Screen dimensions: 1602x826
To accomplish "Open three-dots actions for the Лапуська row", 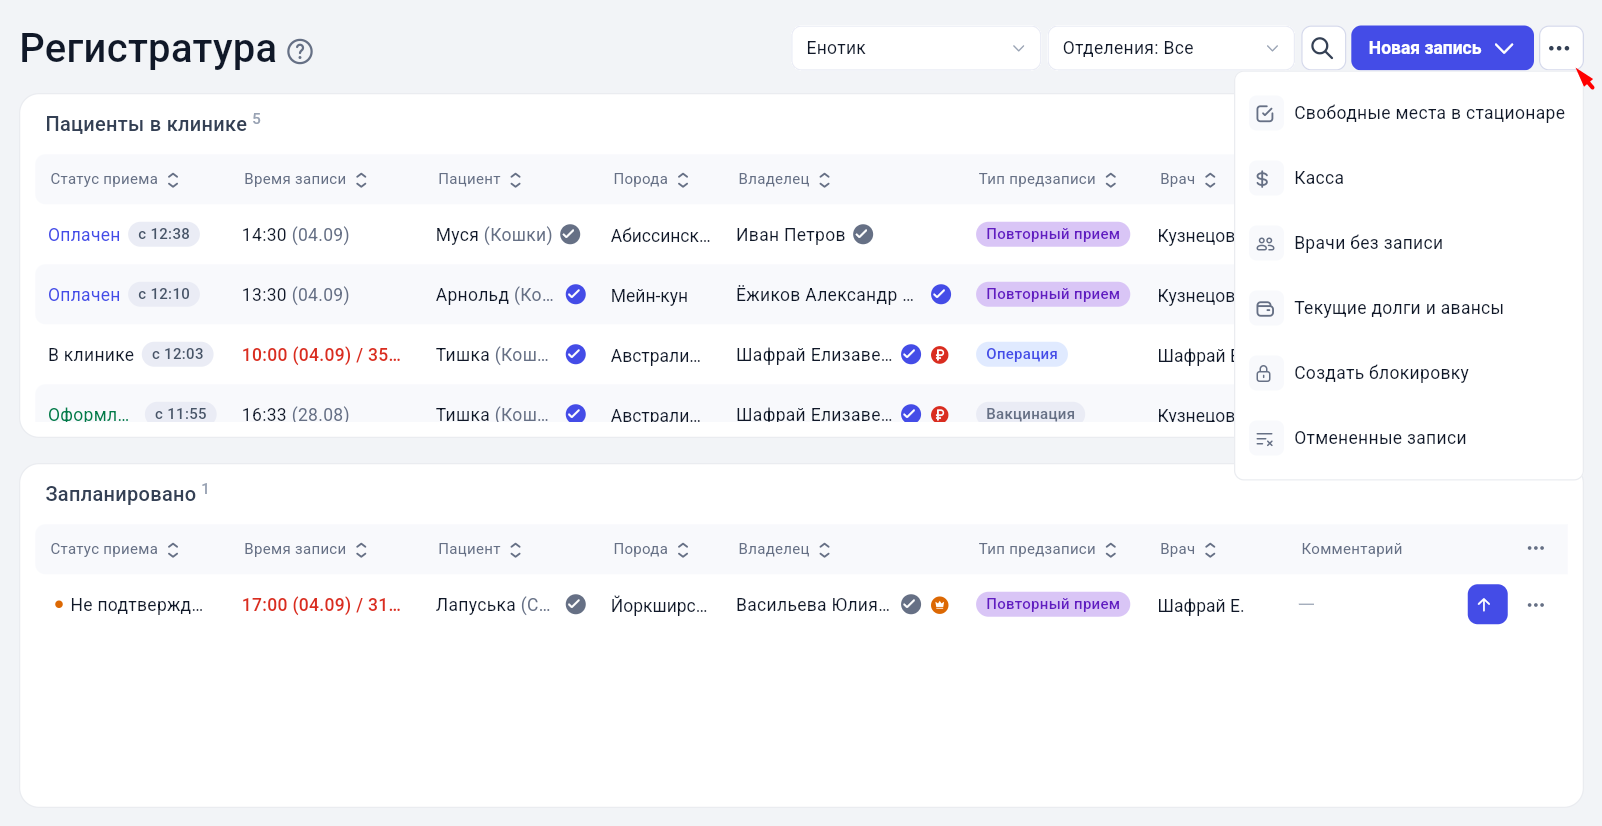I will [x=1536, y=605].
